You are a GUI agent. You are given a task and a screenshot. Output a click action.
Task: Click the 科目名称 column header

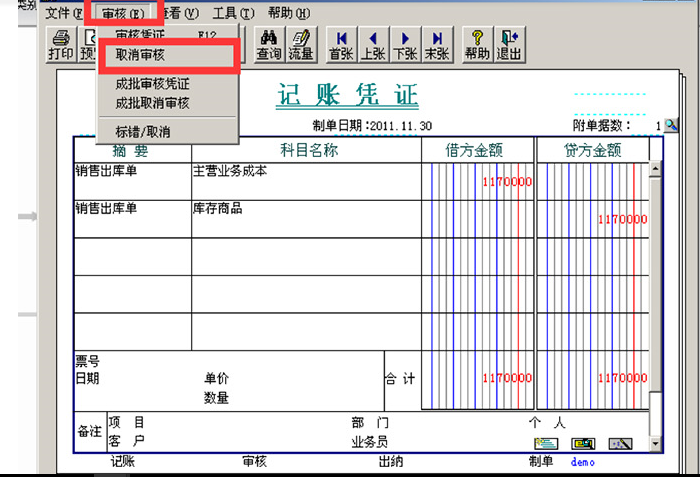pyautogui.click(x=309, y=150)
